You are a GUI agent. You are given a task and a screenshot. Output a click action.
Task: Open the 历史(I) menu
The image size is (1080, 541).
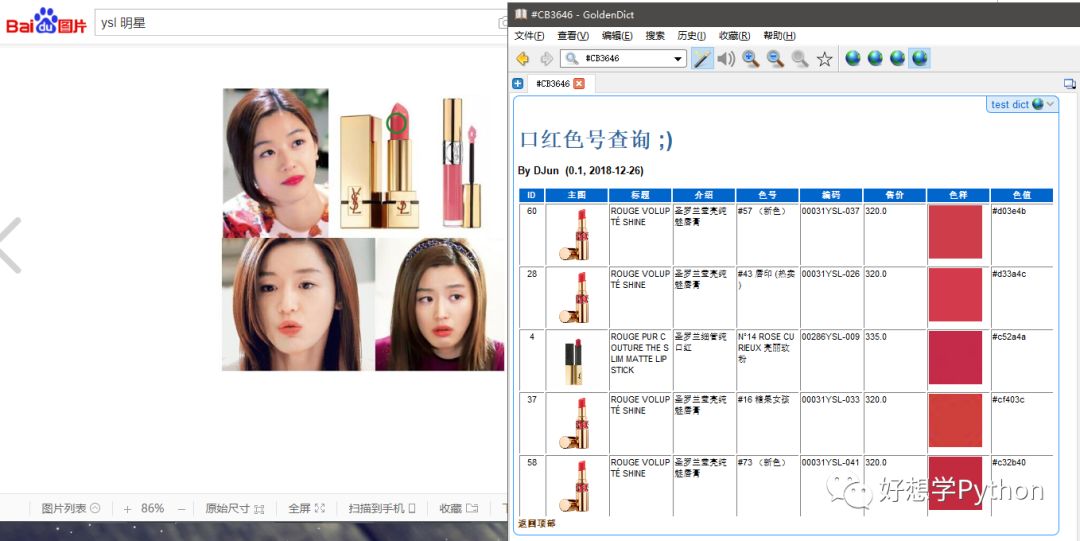692,36
